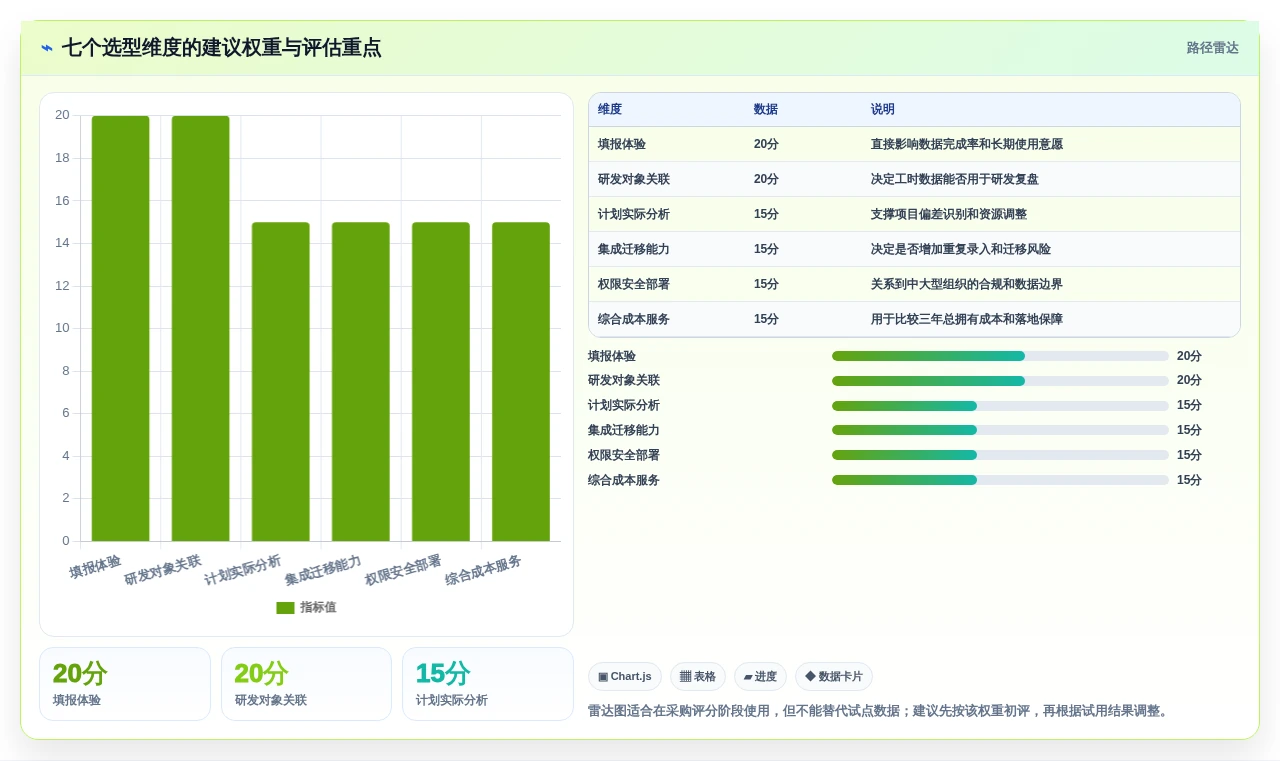Click table cell 填报体验
The image size is (1280, 761).
click(x=622, y=144)
